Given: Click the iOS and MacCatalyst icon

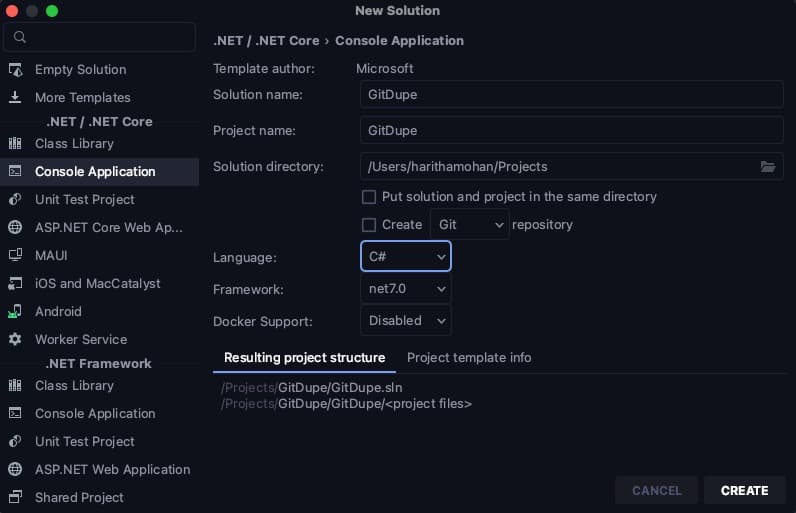Looking at the screenshot, I should 15,283.
